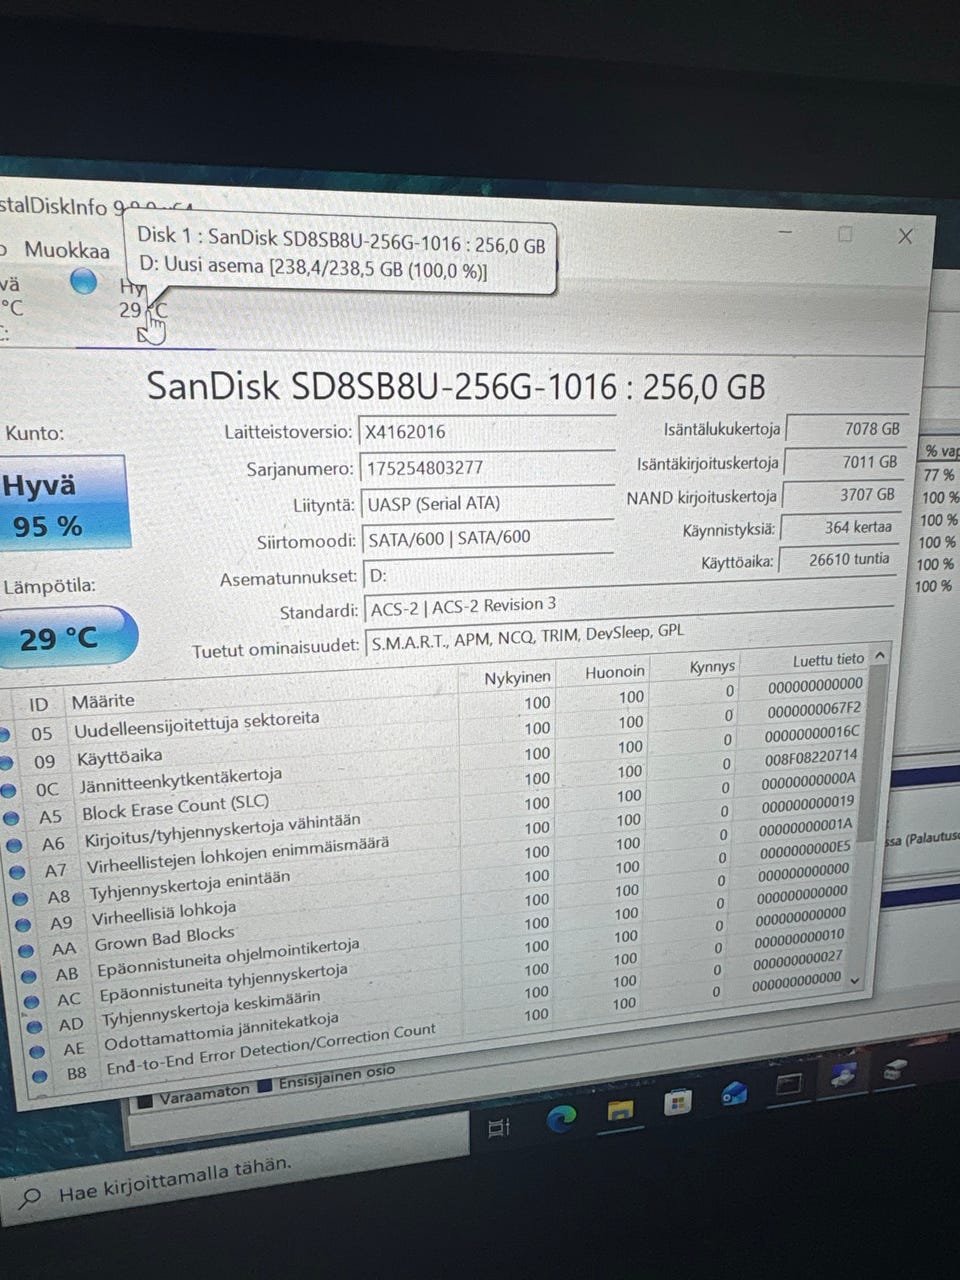
Task: Open Microsoft Store from the taskbar
Action: point(678,1102)
